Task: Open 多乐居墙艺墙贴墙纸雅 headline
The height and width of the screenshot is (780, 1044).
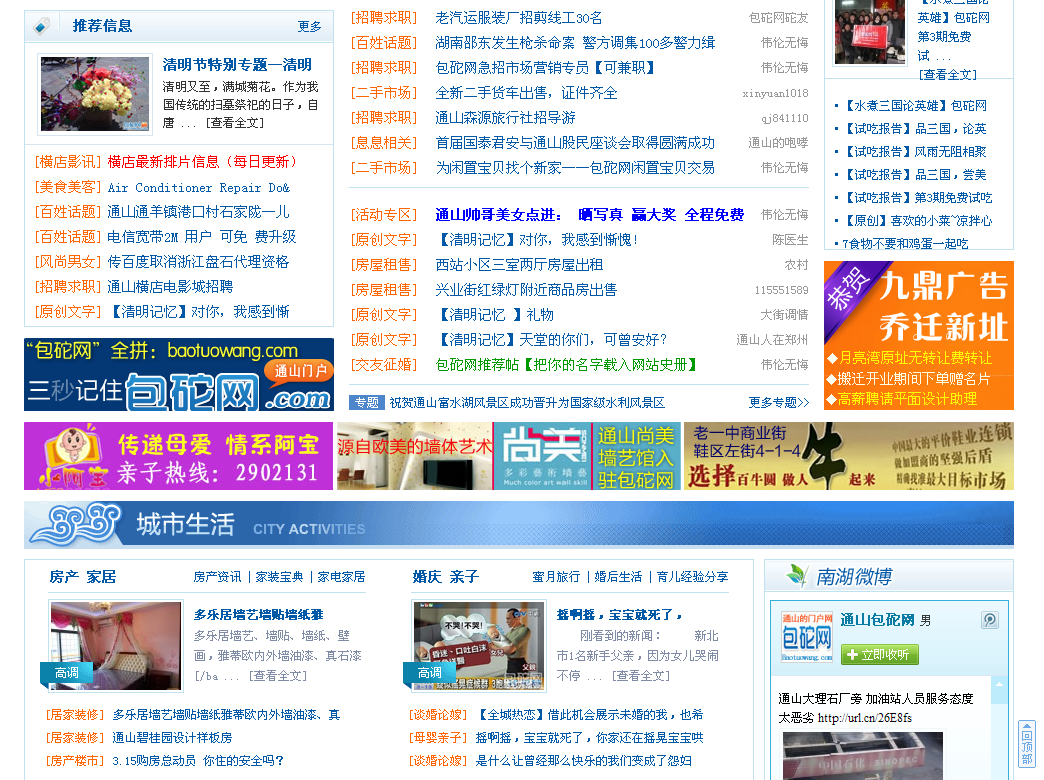Action: 258,615
